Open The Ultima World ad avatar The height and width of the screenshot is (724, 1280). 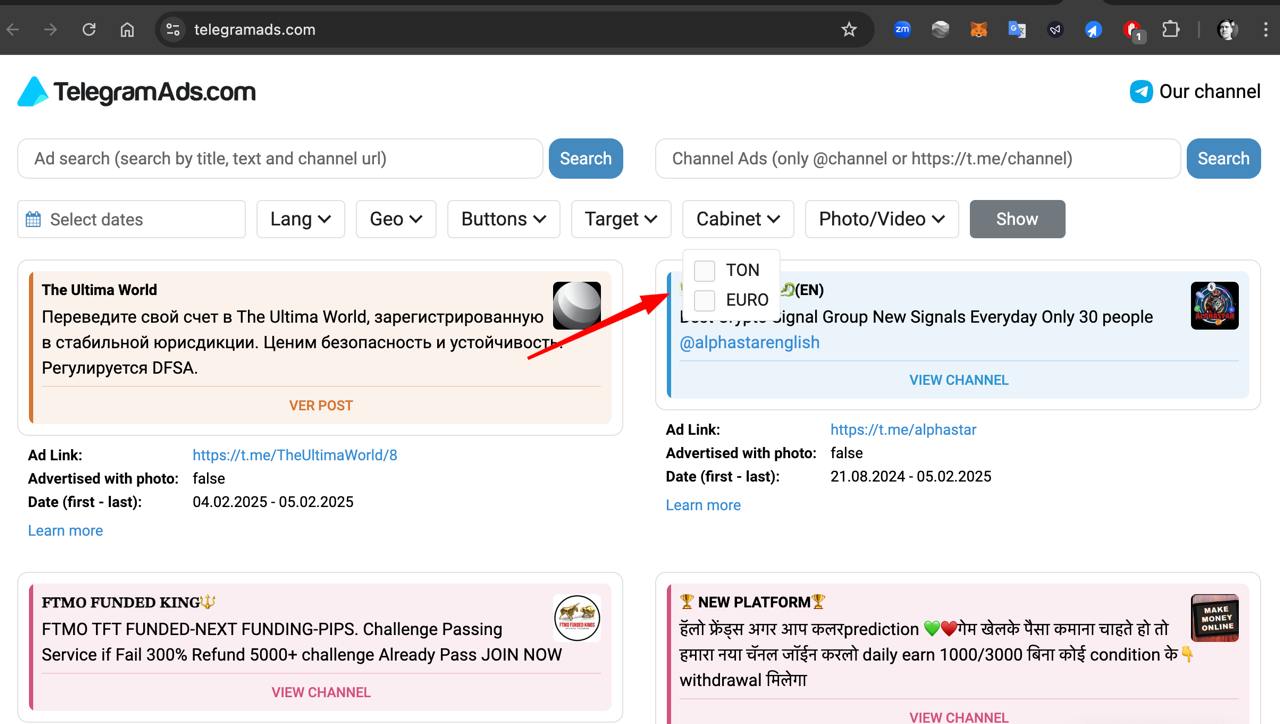click(577, 305)
